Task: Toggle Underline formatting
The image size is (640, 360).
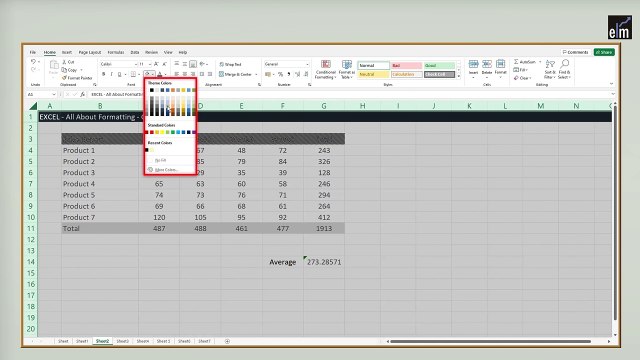Action: coord(119,74)
